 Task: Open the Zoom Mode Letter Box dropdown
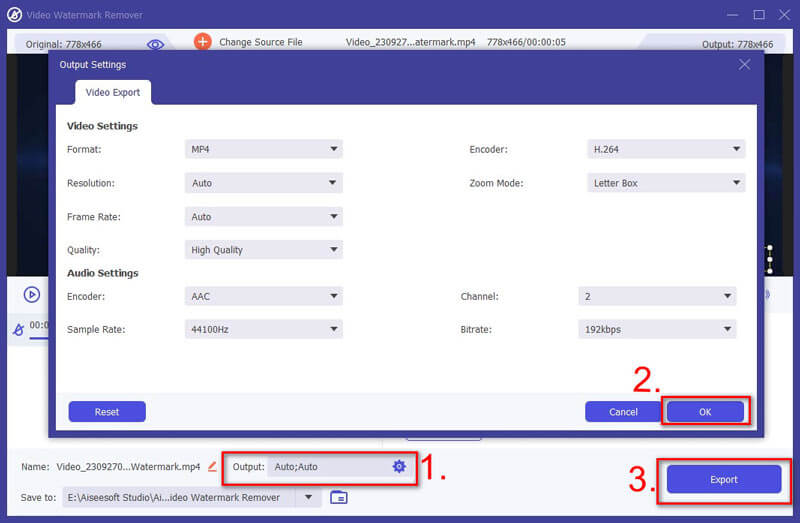pyautogui.click(x=666, y=183)
